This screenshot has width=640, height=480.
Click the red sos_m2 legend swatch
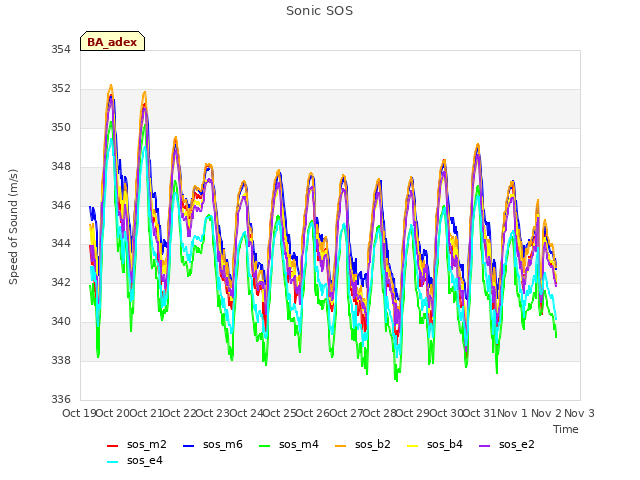pos(113,446)
